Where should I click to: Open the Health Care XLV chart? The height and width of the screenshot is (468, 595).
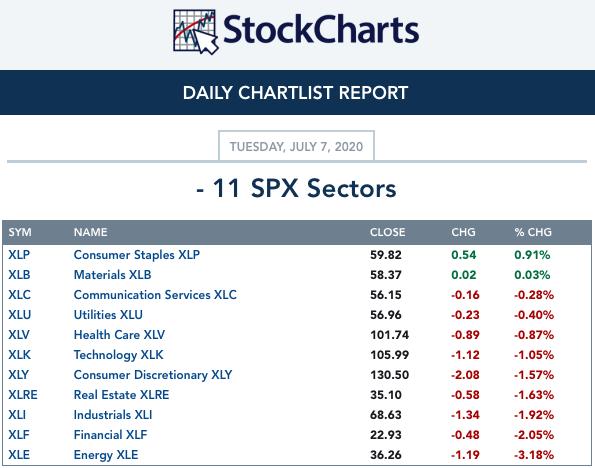click(119, 335)
